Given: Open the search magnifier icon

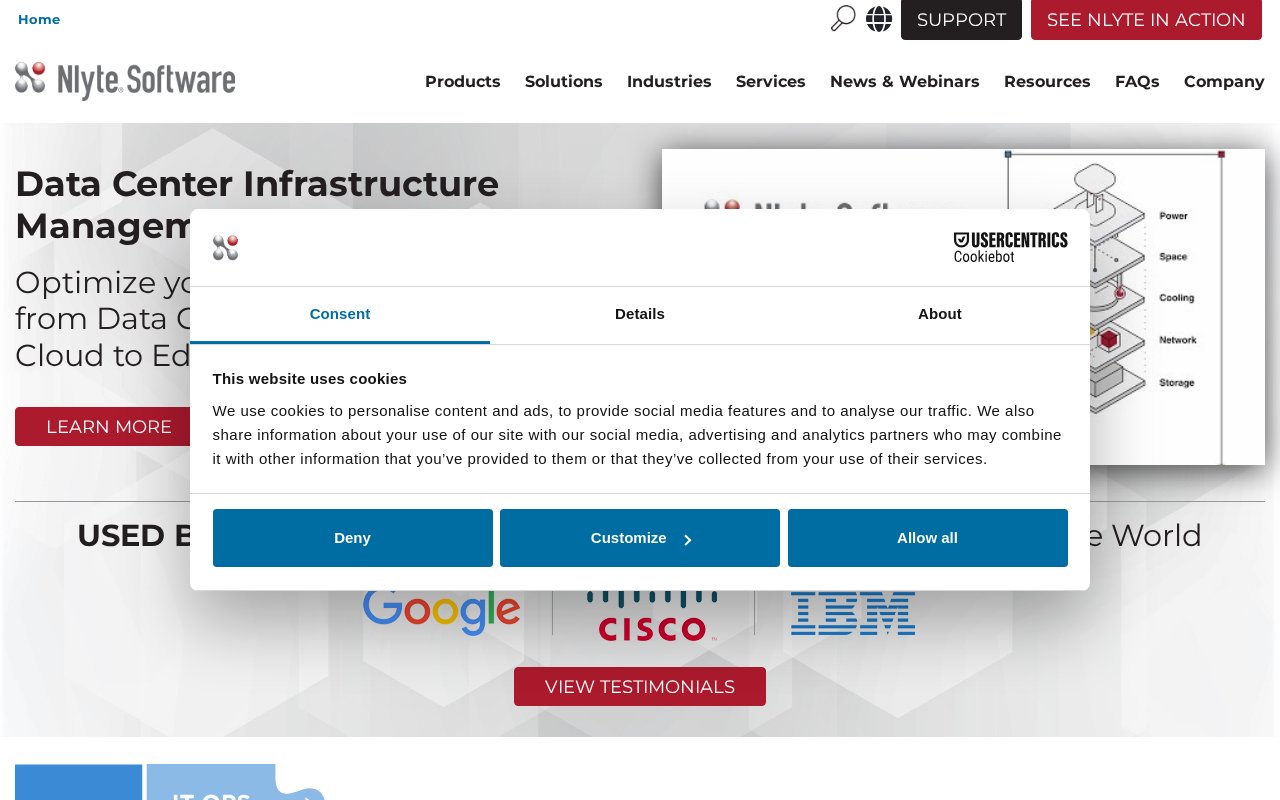Looking at the screenshot, I should click(x=843, y=18).
